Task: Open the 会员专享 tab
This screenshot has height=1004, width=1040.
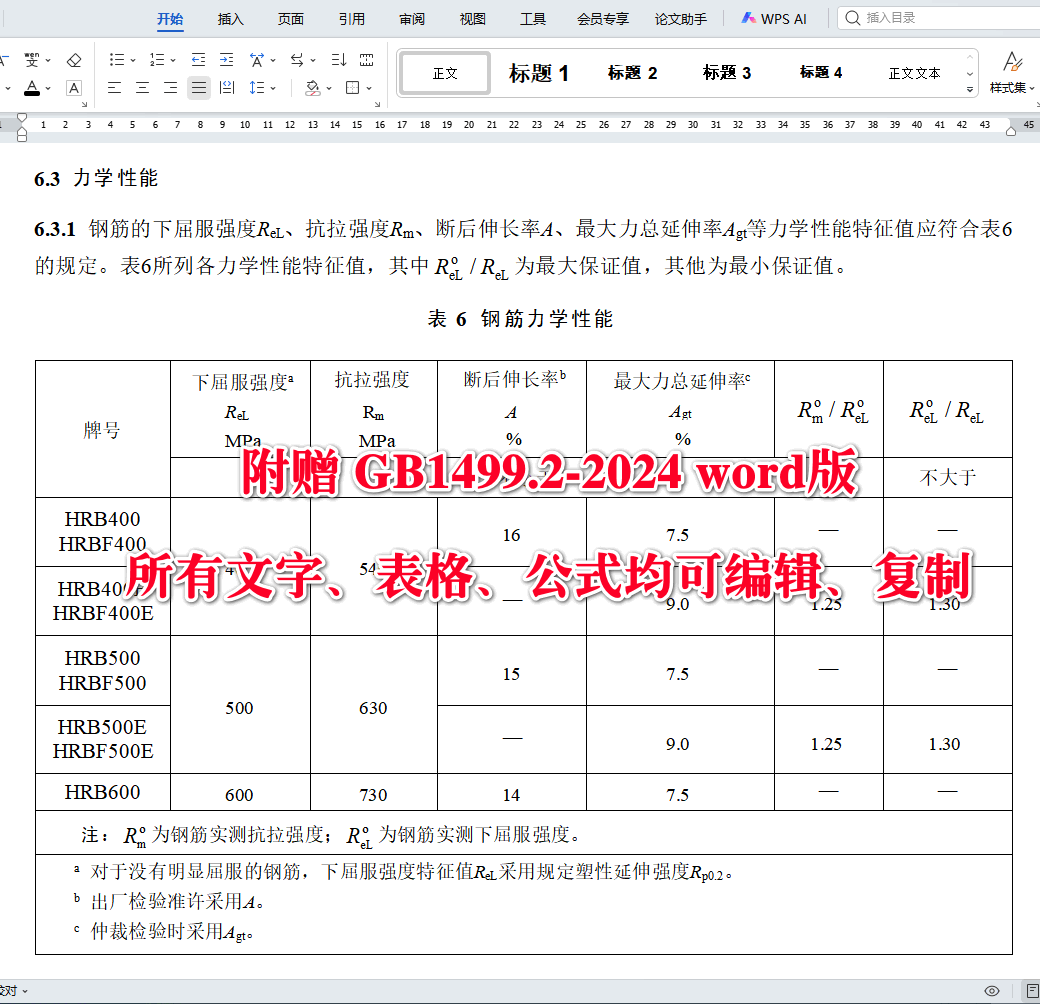Action: pos(602,19)
